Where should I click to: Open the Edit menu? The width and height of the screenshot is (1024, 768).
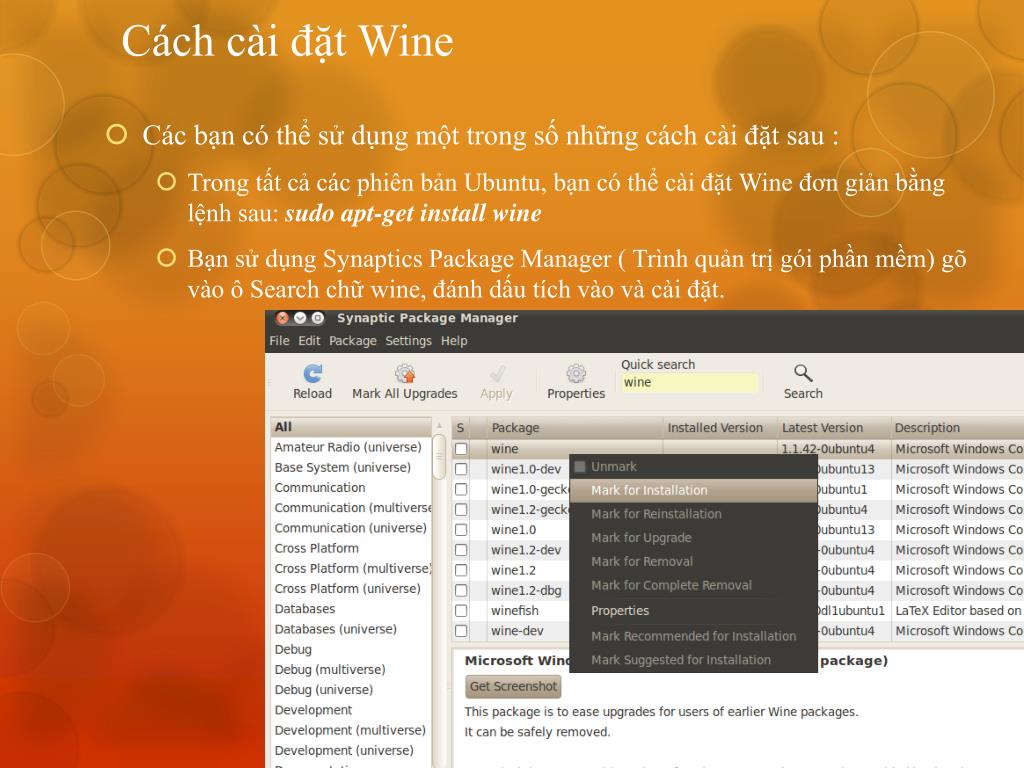pyautogui.click(x=309, y=341)
